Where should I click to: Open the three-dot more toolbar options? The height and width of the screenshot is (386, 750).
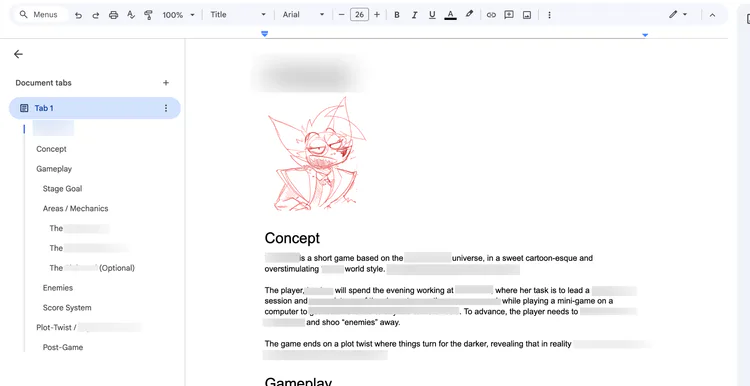[549, 15]
